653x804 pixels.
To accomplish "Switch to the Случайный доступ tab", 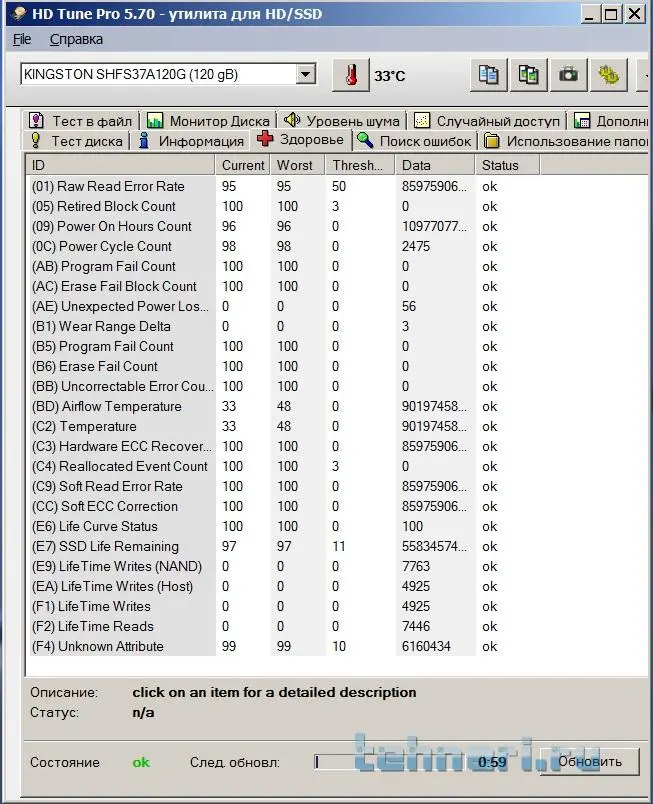I will pyautogui.click(x=487, y=120).
